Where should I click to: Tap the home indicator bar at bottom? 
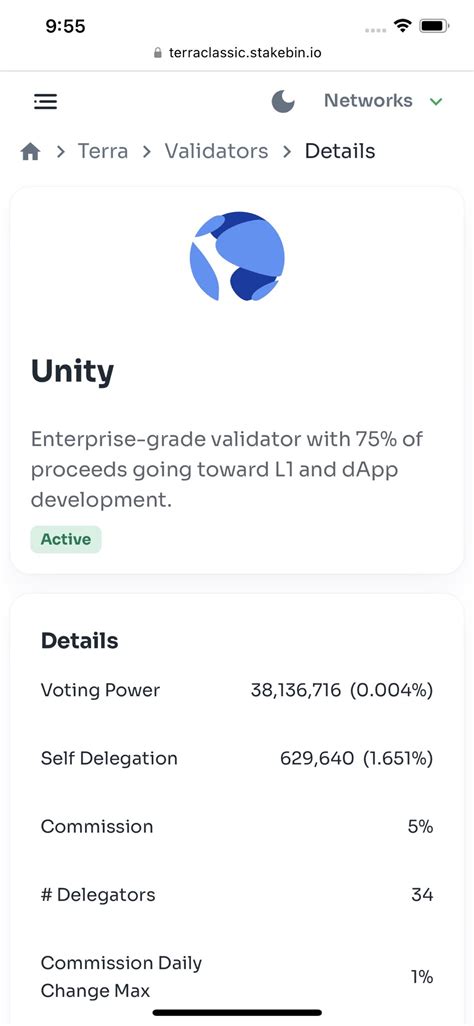click(x=237, y=1012)
